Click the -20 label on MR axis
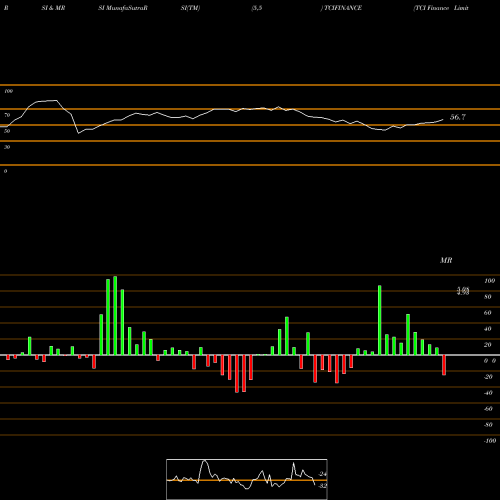Viewport: 500px width, 500px height. [488, 377]
